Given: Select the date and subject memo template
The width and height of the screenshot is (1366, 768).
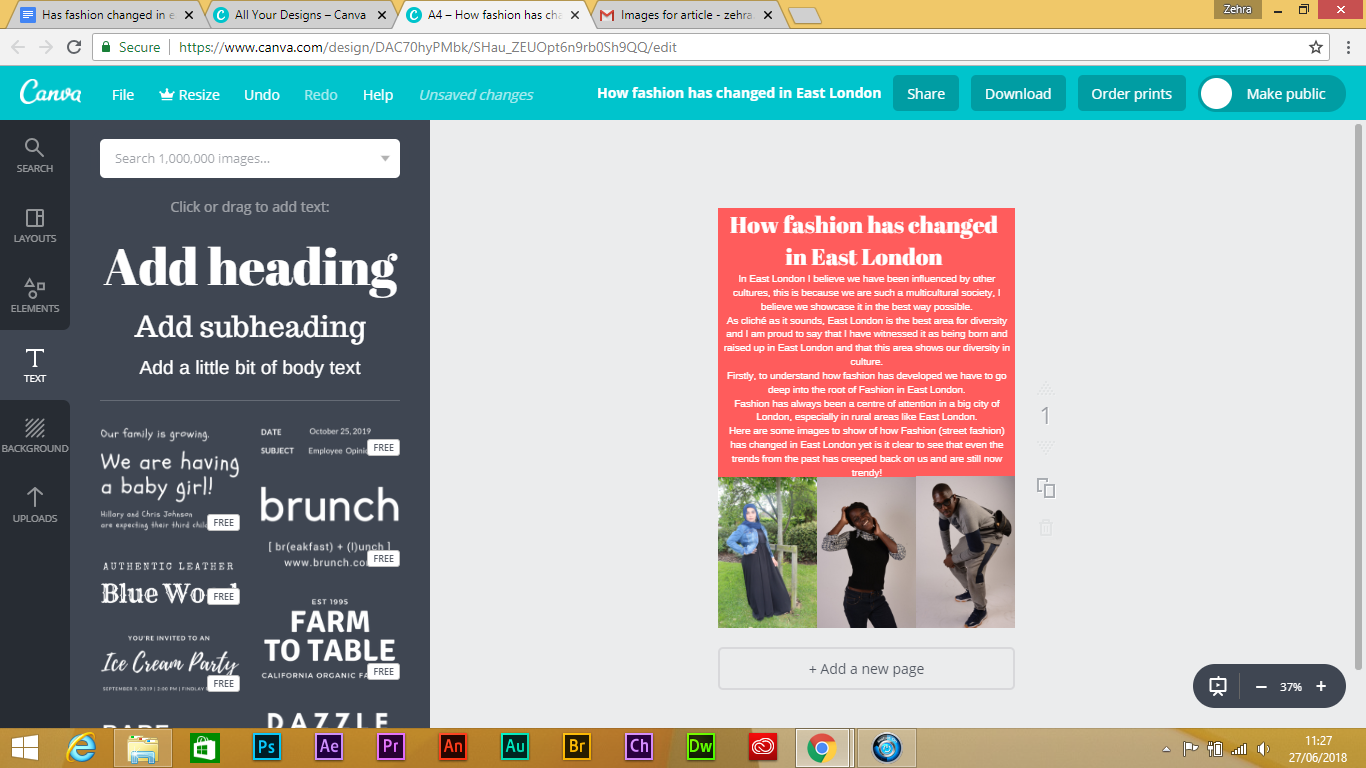Looking at the screenshot, I should point(330,440).
